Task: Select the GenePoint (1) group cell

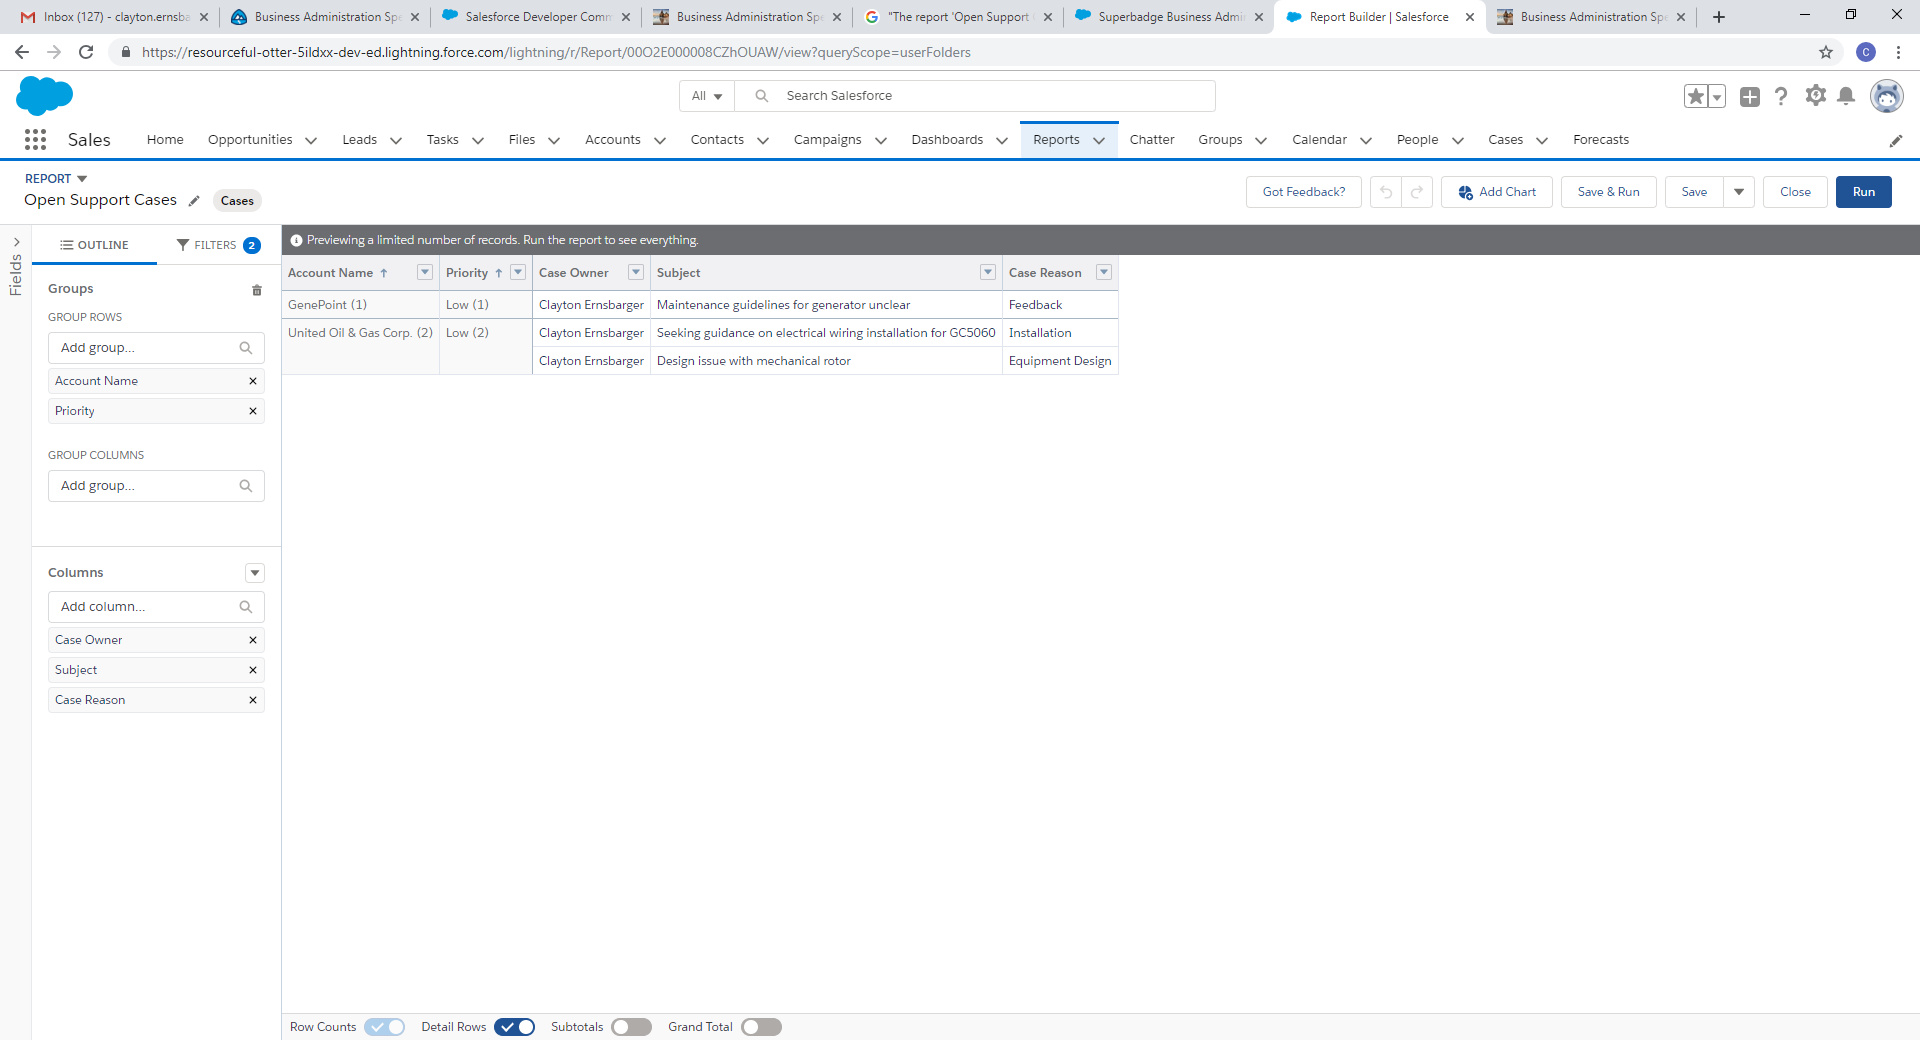Action: (361, 305)
